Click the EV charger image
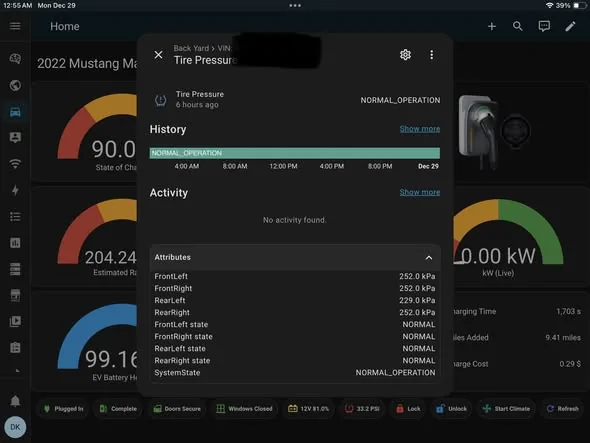This screenshot has width=590, height=443. click(x=494, y=132)
